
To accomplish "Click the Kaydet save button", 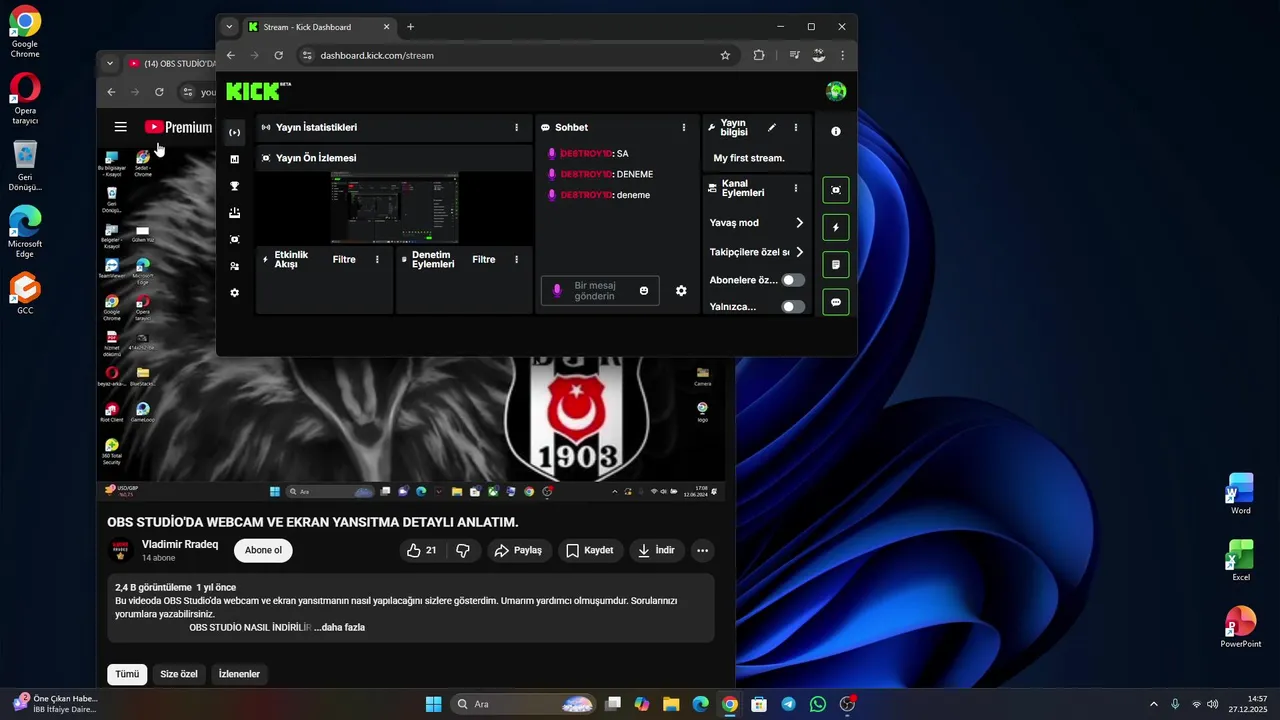I will (x=589, y=550).
